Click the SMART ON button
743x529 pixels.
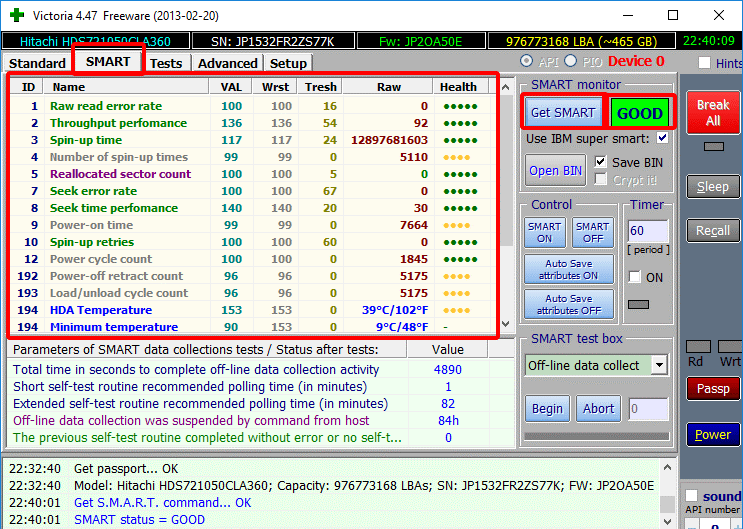tap(544, 232)
